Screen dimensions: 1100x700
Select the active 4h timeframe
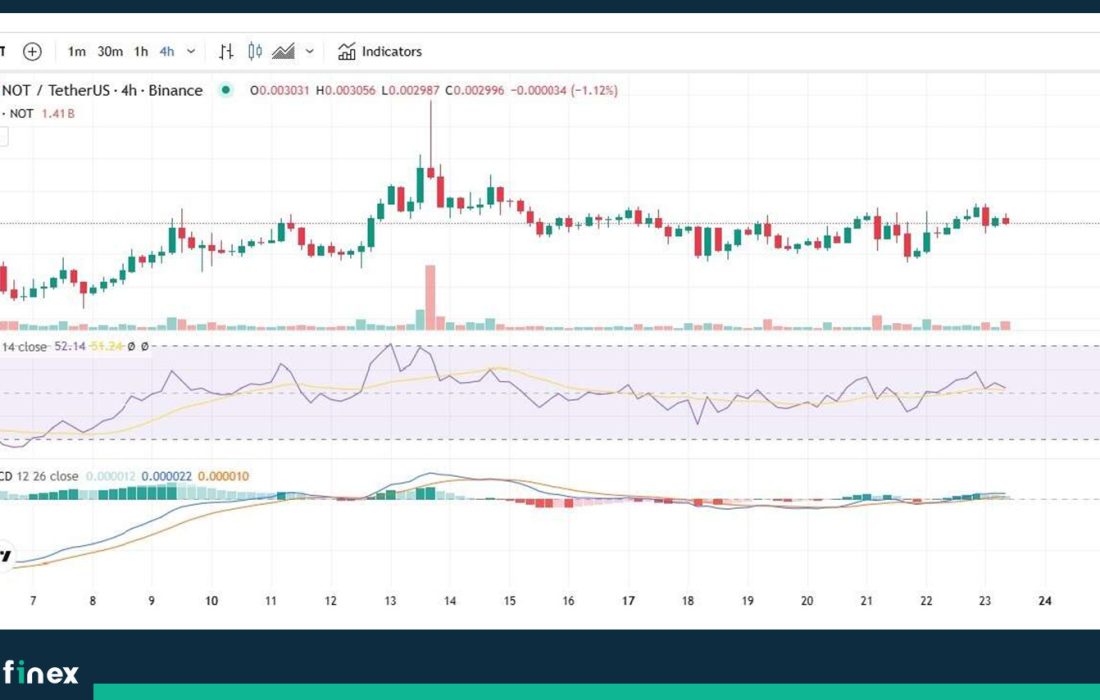(x=166, y=51)
